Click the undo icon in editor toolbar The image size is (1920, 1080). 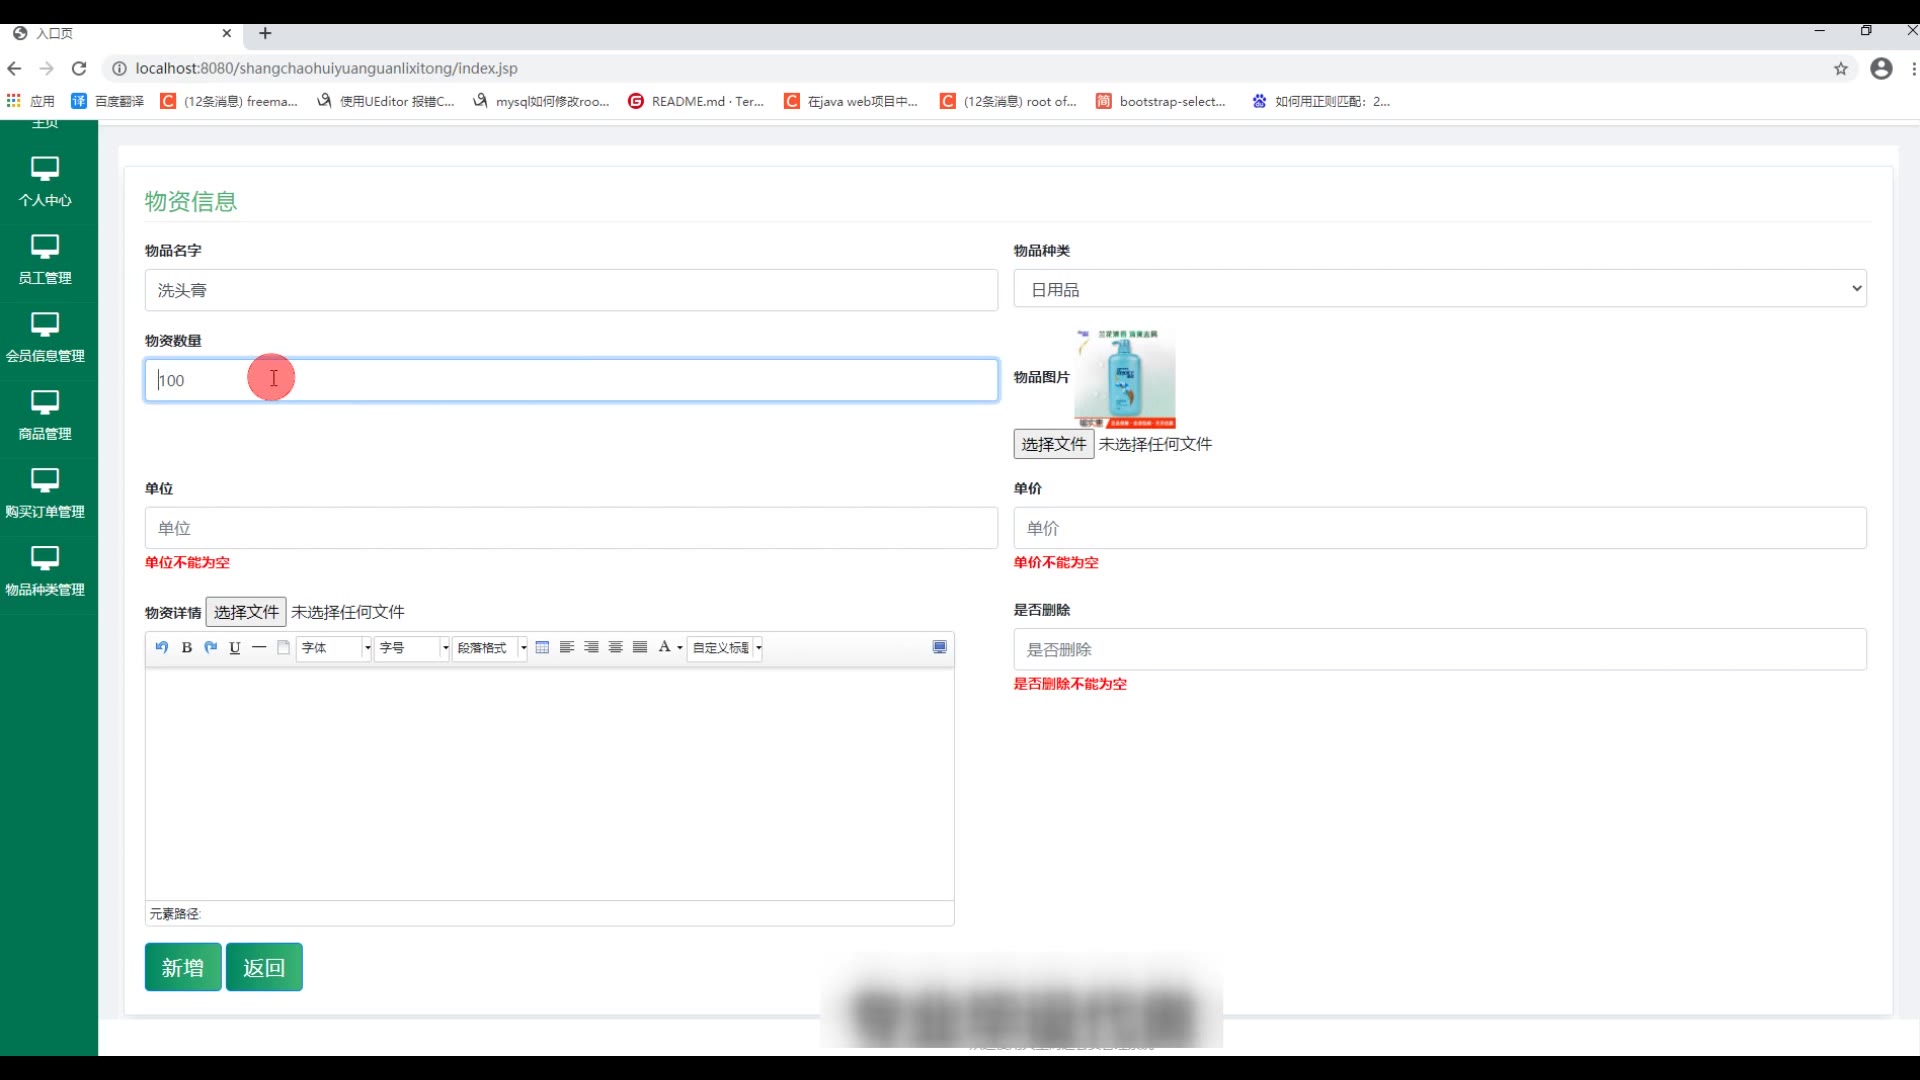(162, 648)
